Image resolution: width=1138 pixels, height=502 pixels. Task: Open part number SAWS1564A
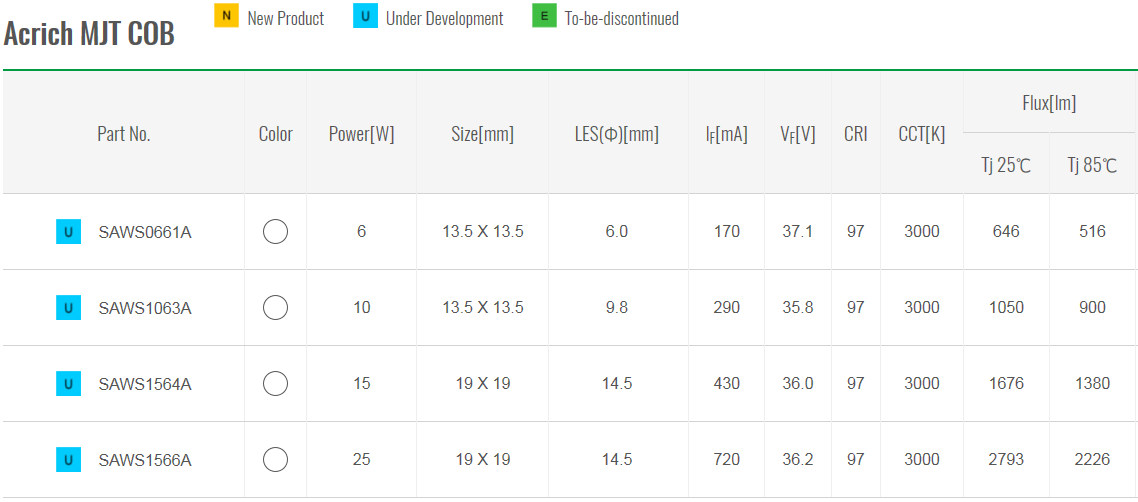(x=145, y=384)
